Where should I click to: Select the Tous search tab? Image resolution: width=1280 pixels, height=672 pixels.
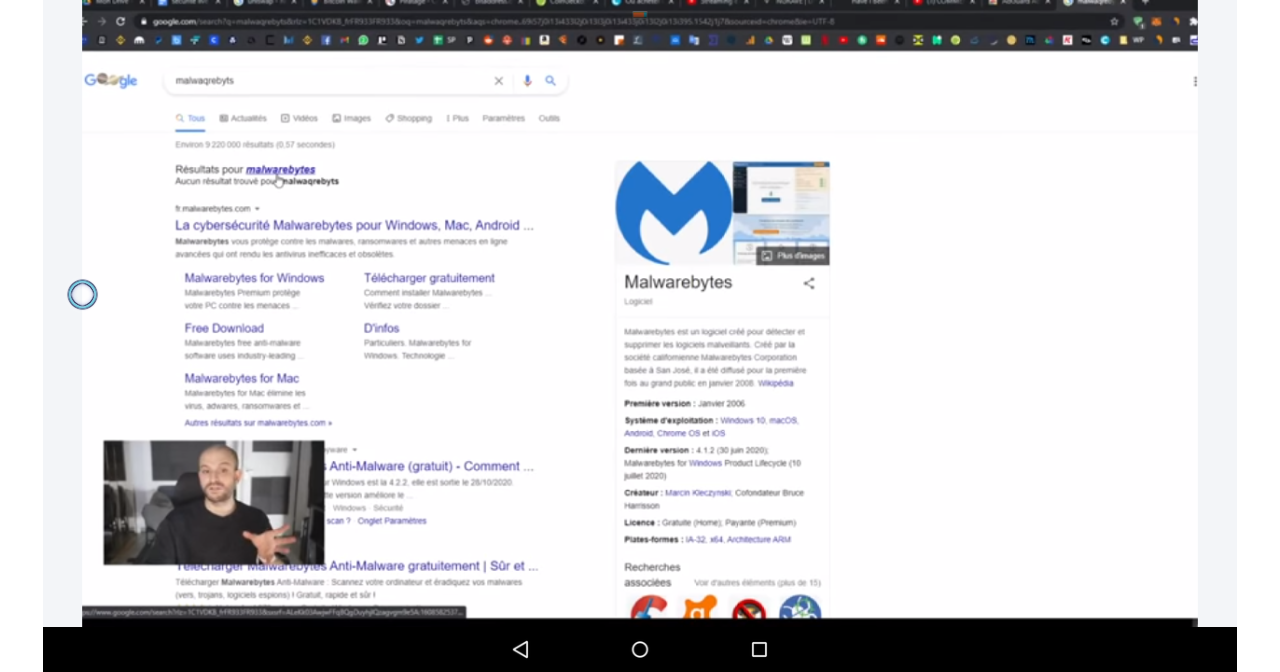(190, 118)
